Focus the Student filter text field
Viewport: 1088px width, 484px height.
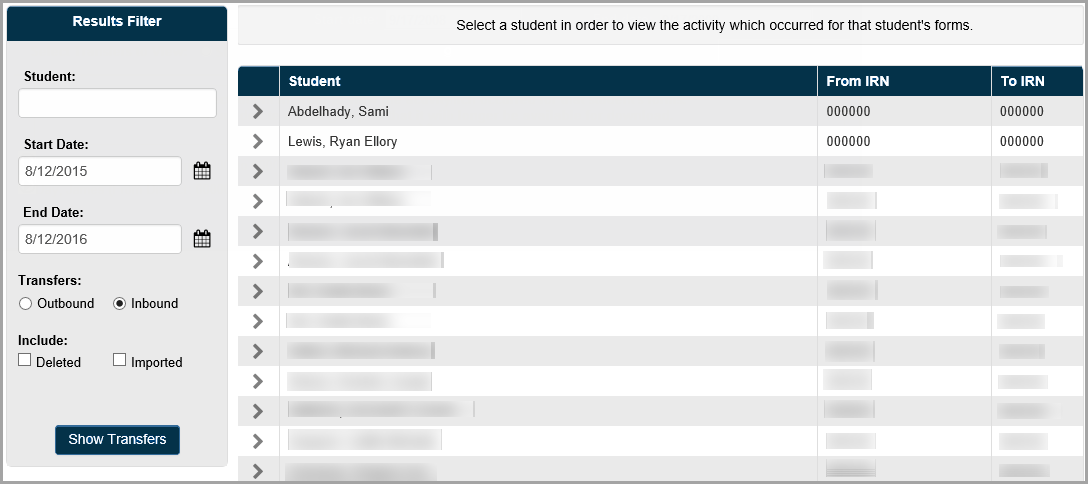(117, 103)
